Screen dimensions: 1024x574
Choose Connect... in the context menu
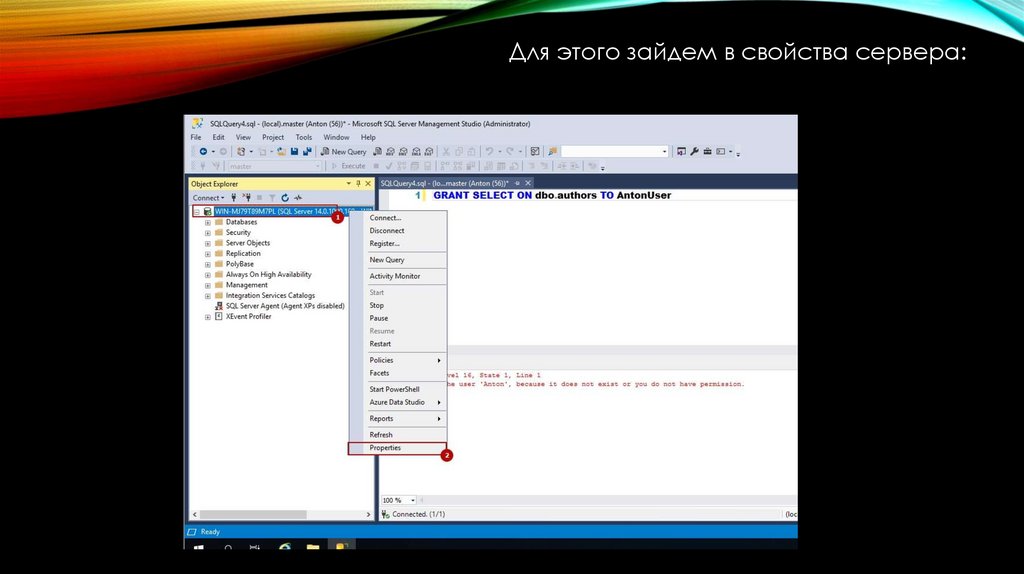click(398, 217)
